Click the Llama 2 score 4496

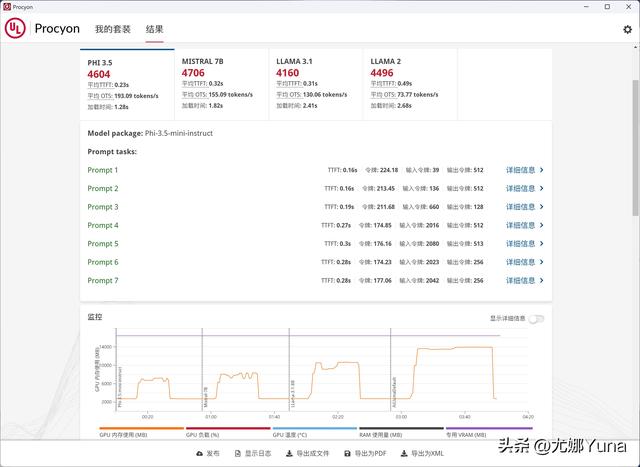[382, 73]
